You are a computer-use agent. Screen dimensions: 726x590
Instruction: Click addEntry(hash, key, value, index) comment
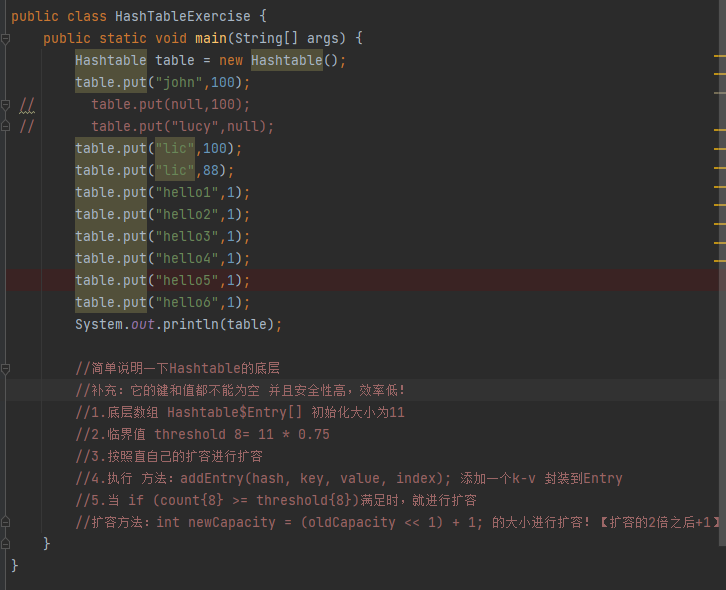(349, 478)
